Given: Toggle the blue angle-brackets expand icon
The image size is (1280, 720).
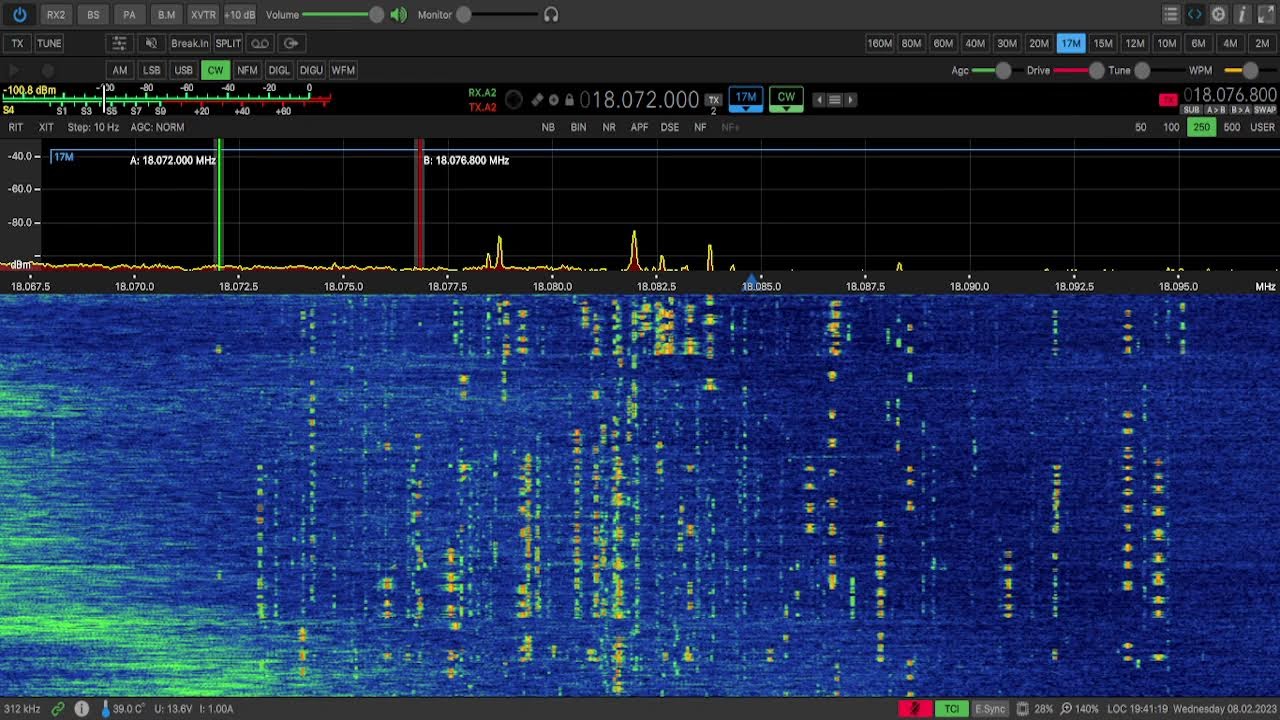Looking at the screenshot, I should pos(1195,15).
